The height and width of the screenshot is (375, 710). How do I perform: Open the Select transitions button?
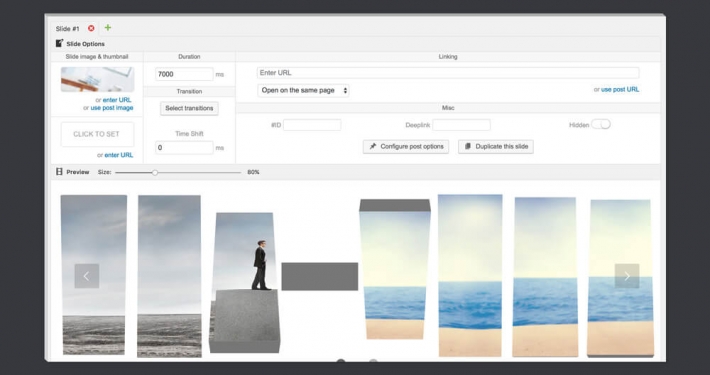point(189,108)
